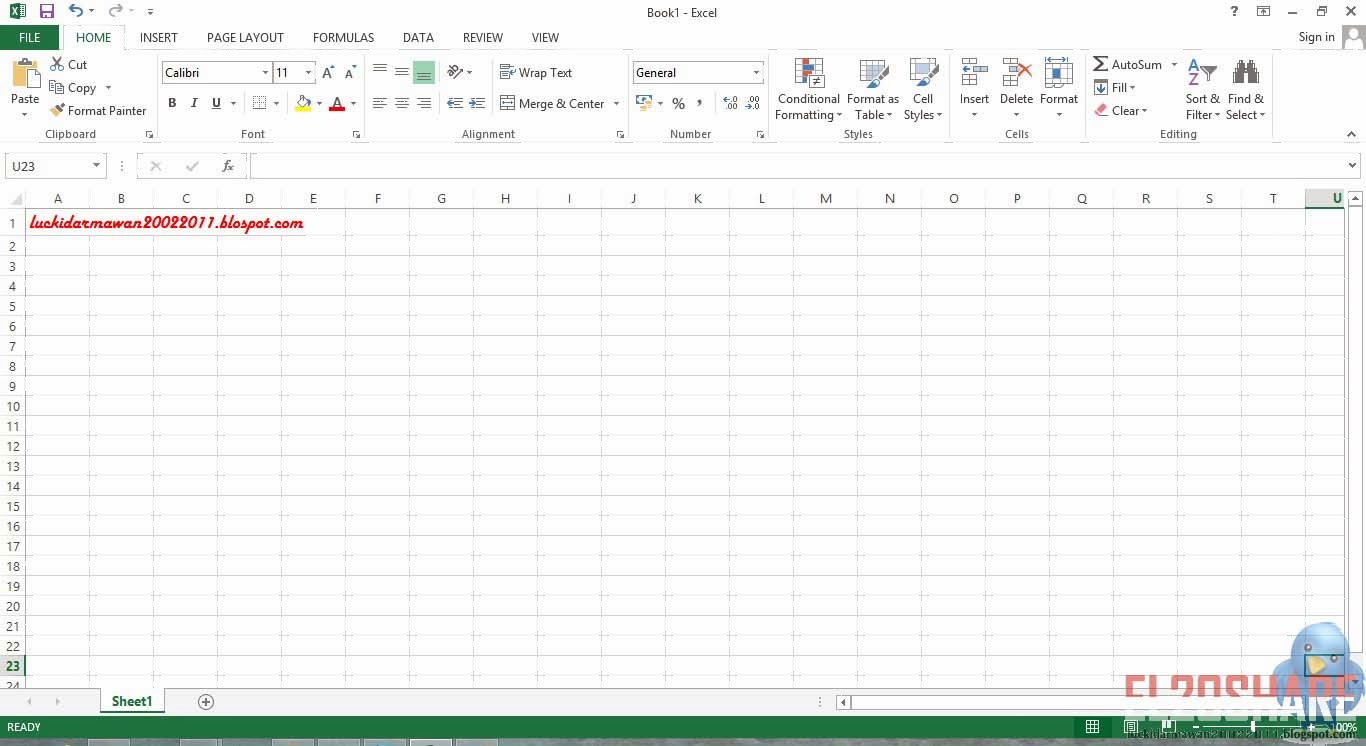Screen dimensions: 1366x746
Task: Apply the yellow fill color bucket
Action: 303,103
